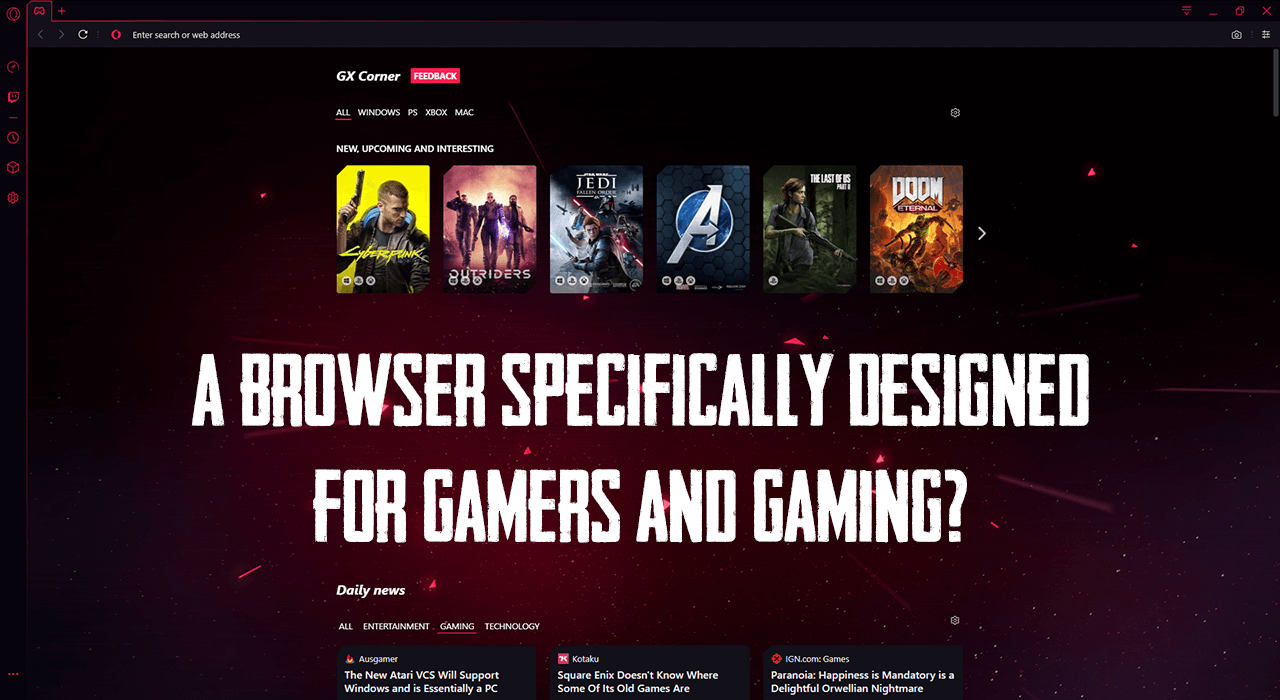Image resolution: width=1280 pixels, height=700 pixels.
Task: Open the DOOM Eternal game card
Action: tap(916, 229)
